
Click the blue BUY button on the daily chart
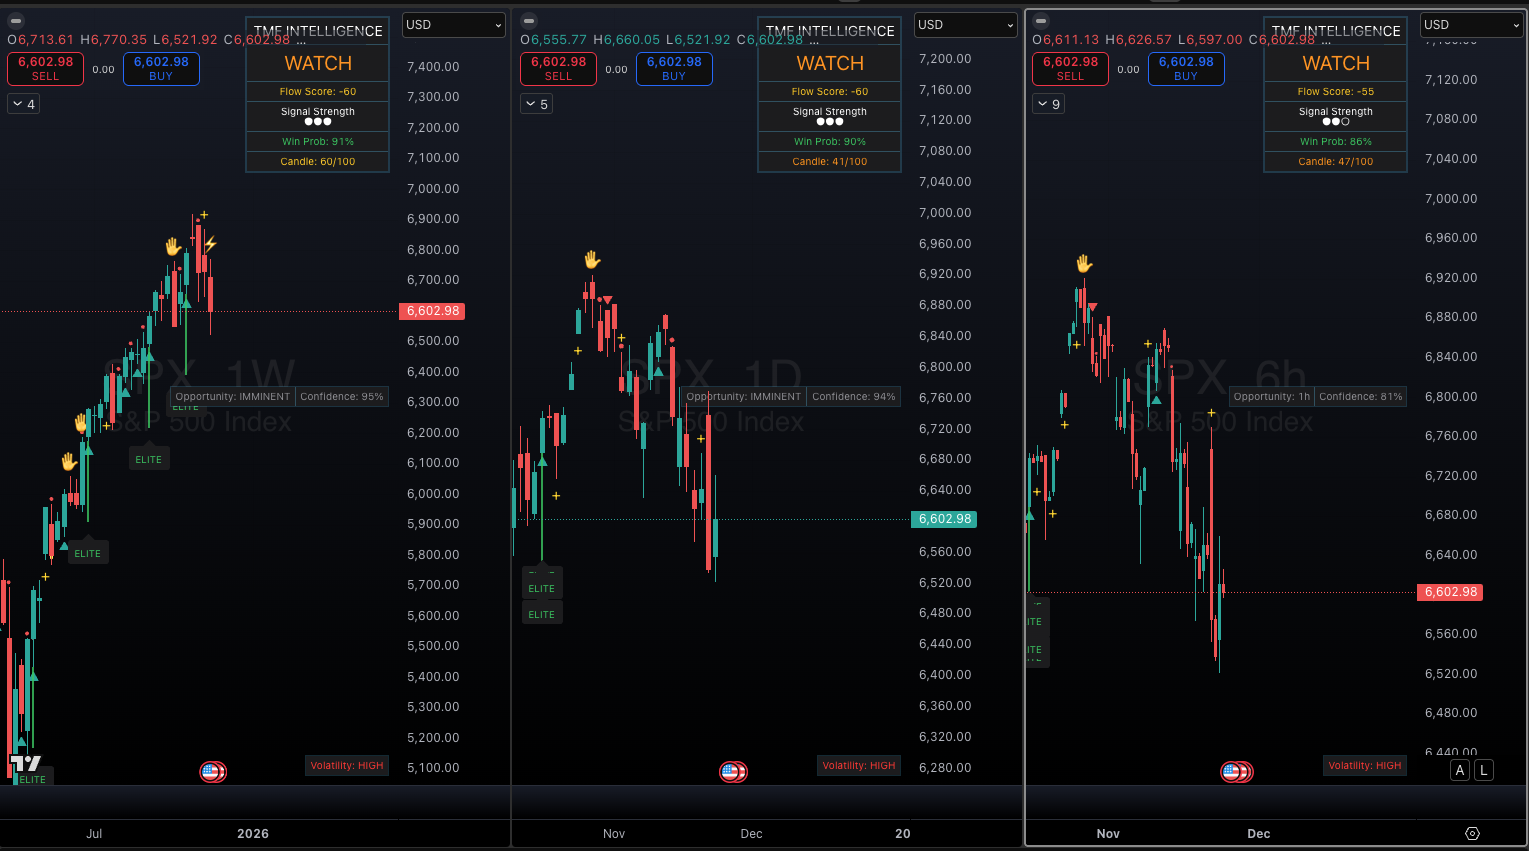674,69
